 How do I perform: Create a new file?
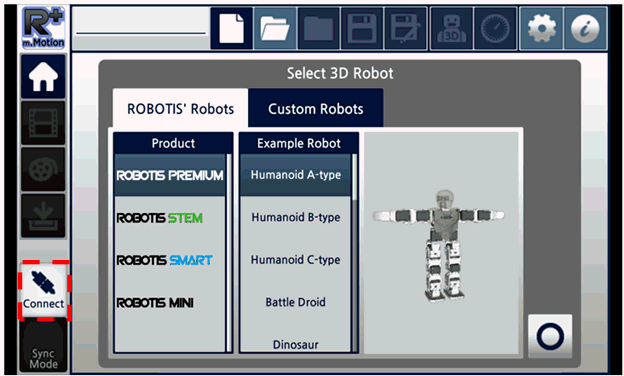[232, 28]
